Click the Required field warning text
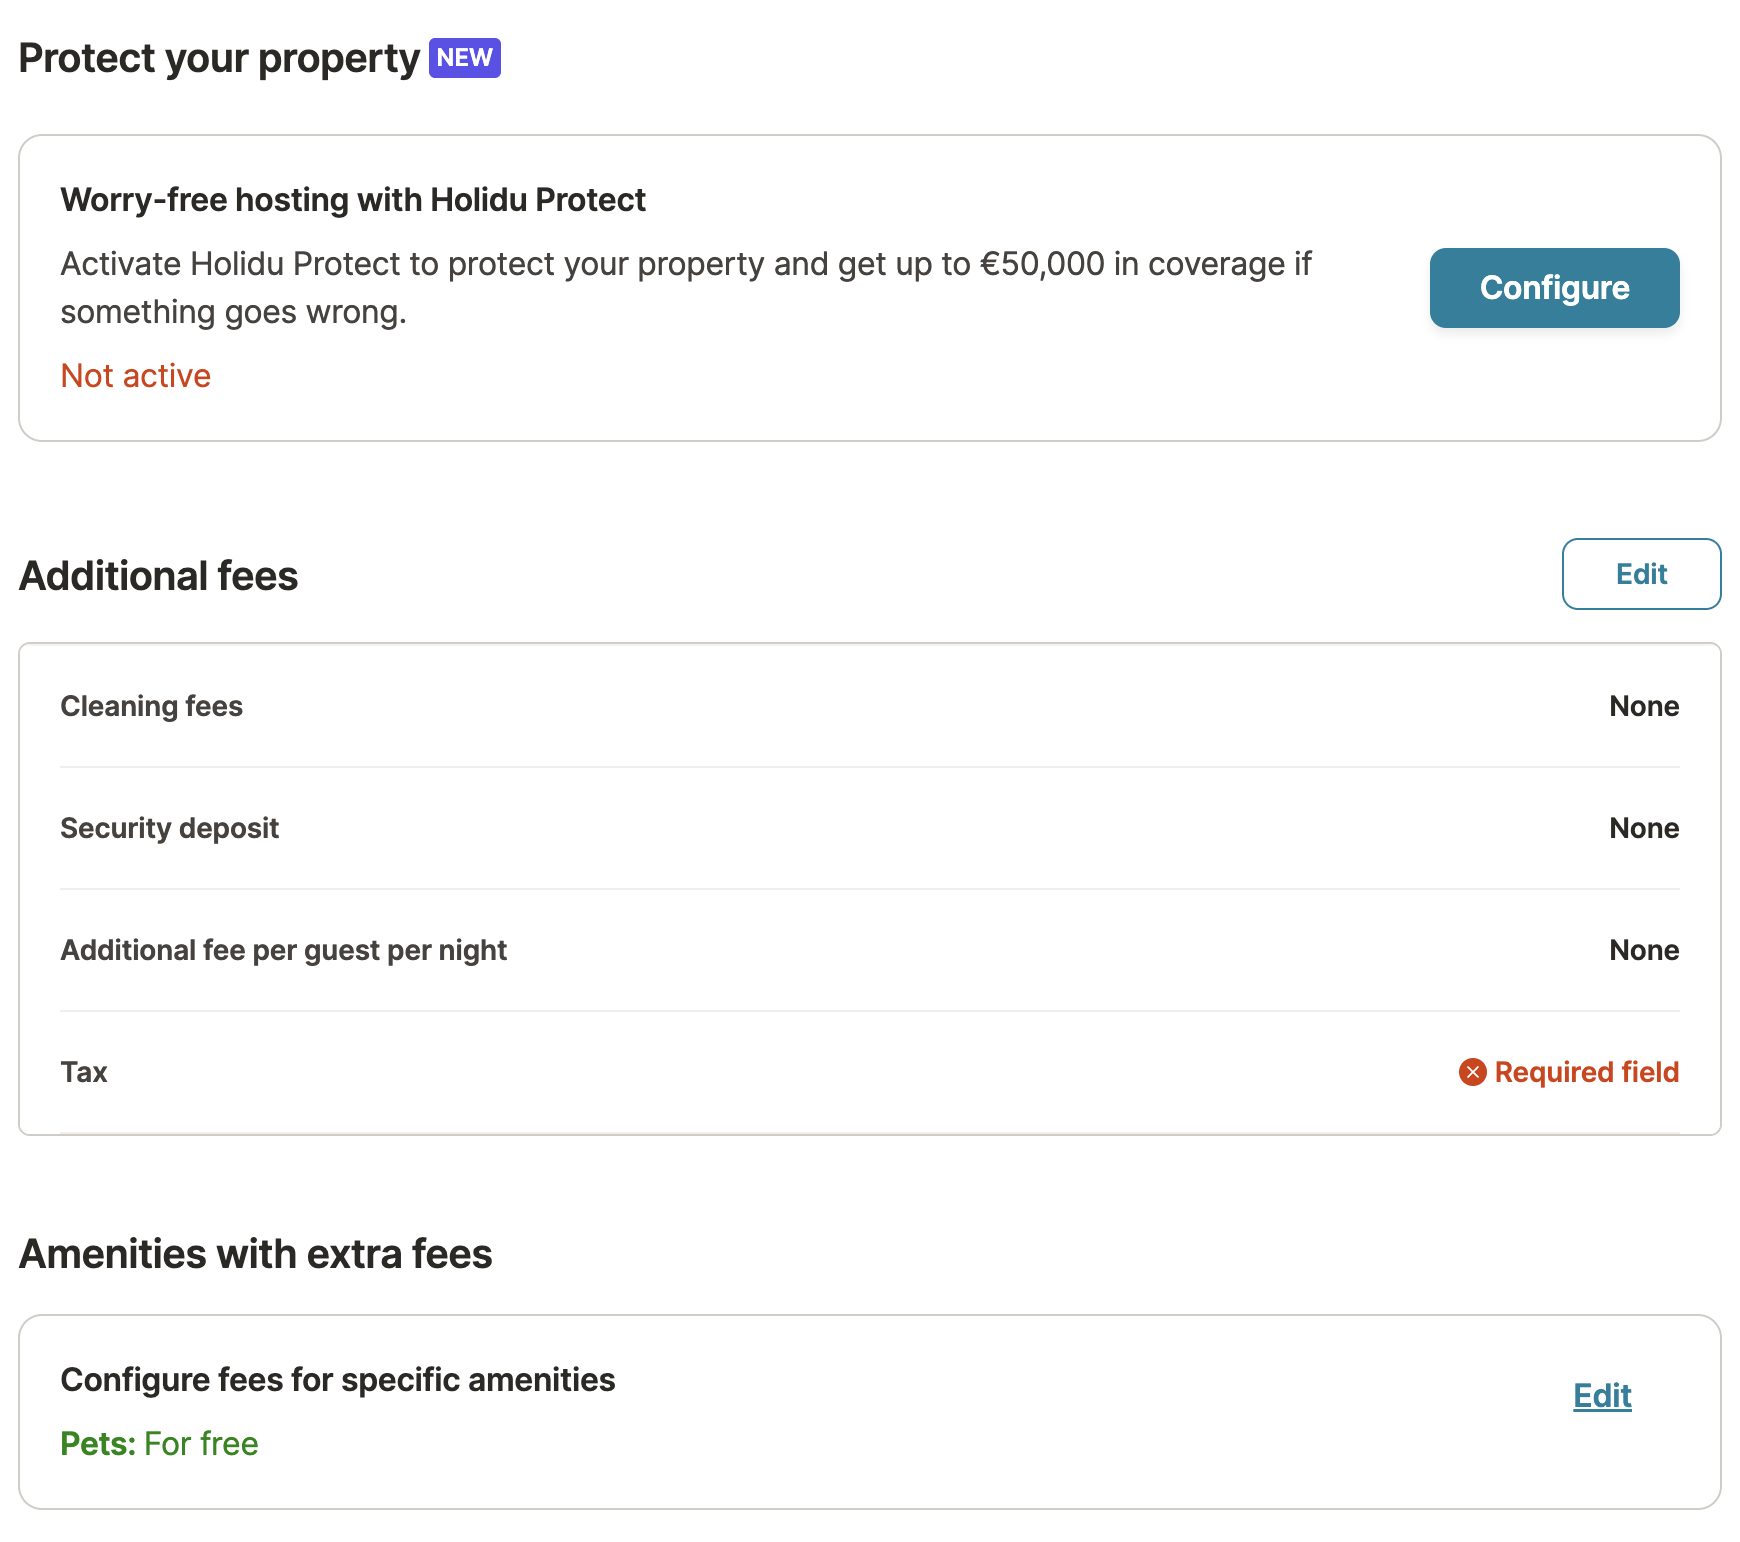This screenshot has width=1740, height=1542. pos(1586,1072)
